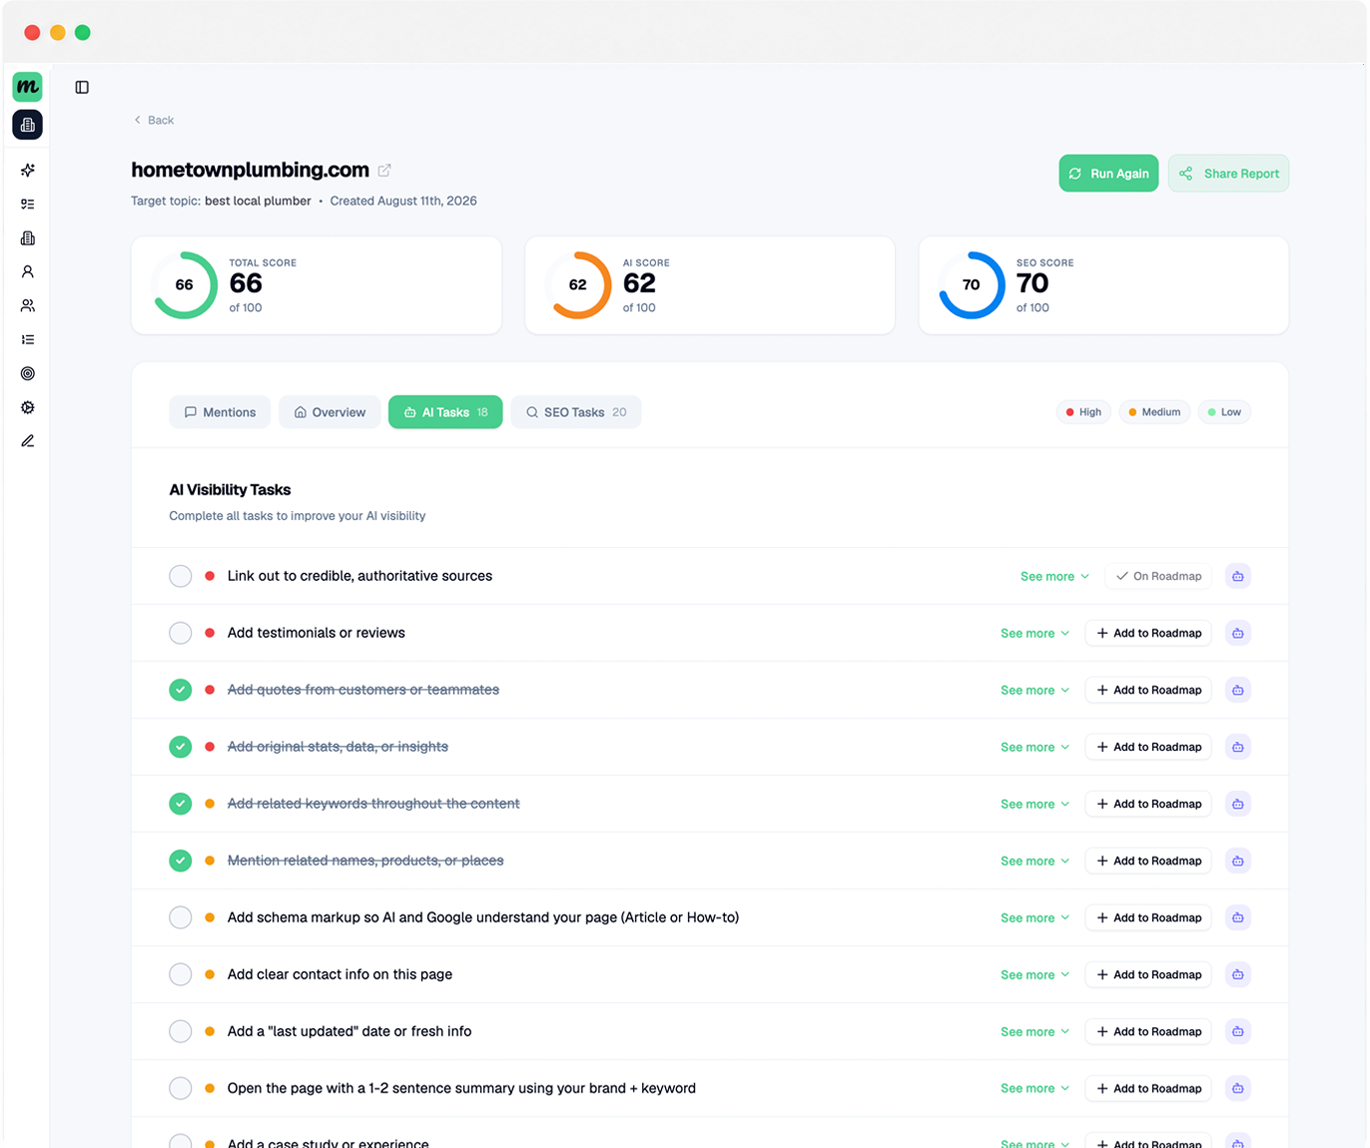Click the SEO Score 70 card
The width and height of the screenshot is (1370, 1148).
tap(1104, 286)
